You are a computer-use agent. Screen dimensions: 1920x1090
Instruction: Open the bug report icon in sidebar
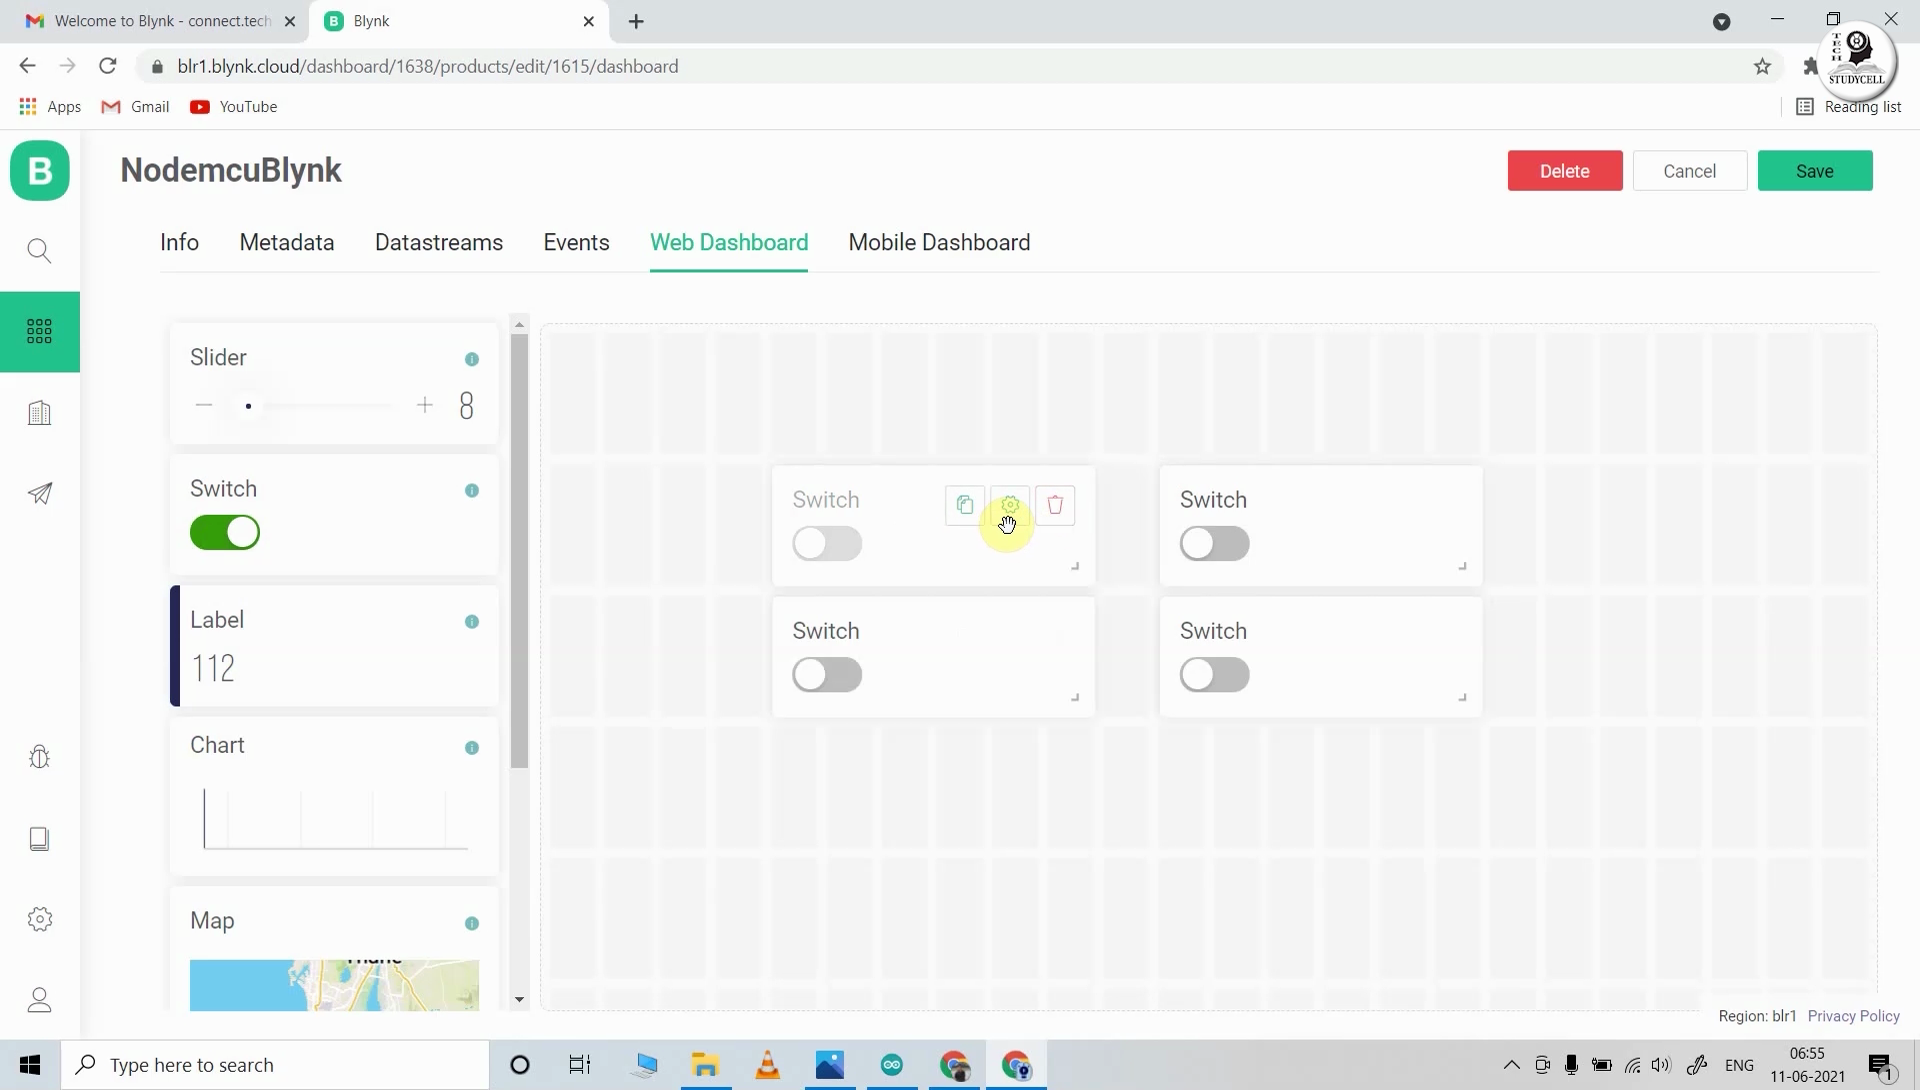pyautogui.click(x=39, y=757)
